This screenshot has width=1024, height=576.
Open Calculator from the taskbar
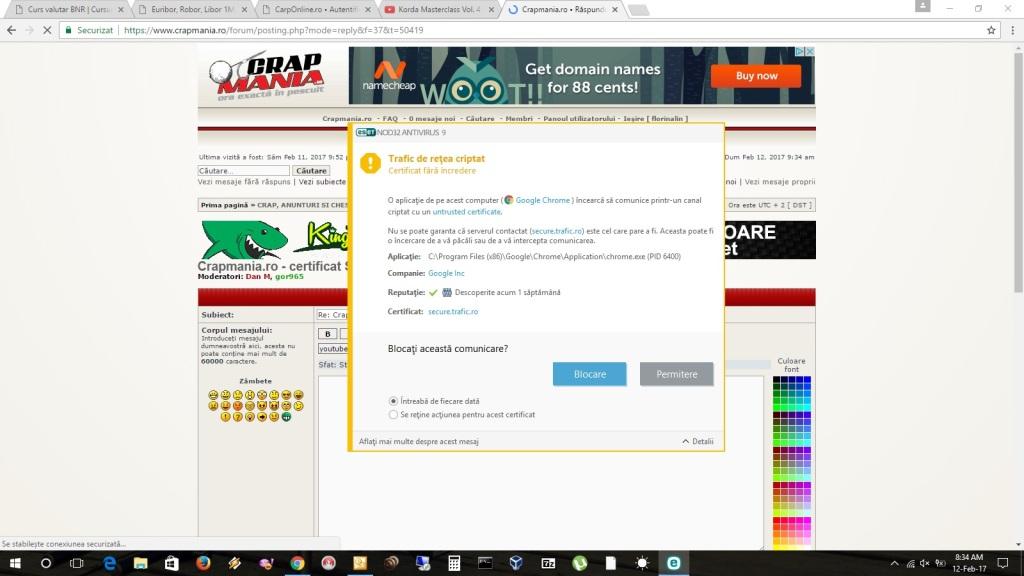[x=454, y=563]
